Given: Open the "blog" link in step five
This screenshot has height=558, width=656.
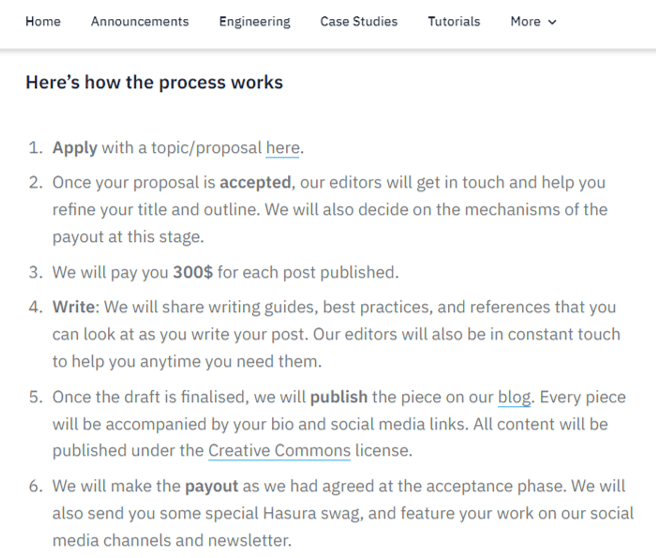Looking at the screenshot, I should pyautogui.click(x=514, y=397).
